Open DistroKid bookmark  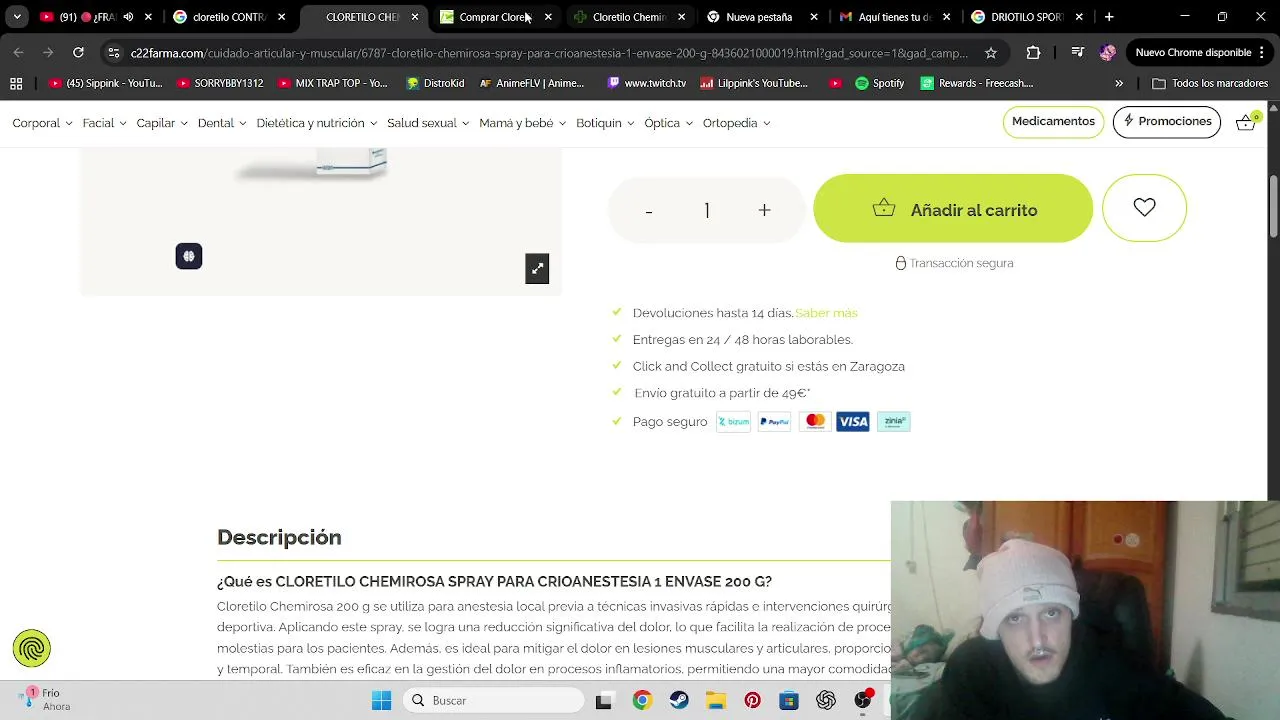[x=435, y=83]
